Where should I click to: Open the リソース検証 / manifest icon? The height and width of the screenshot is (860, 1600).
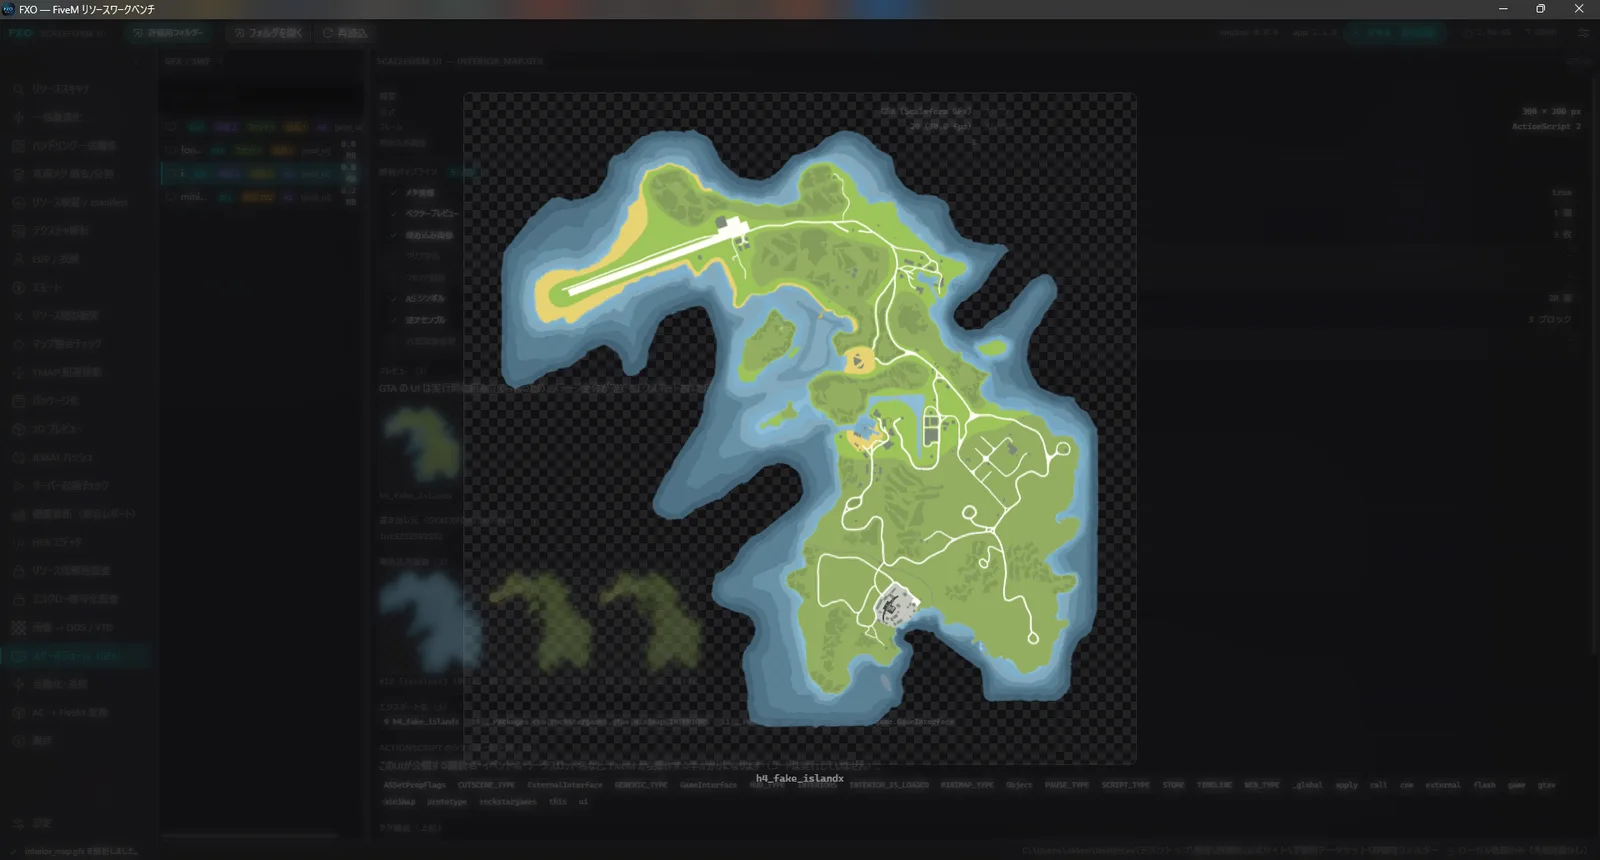point(18,202)
